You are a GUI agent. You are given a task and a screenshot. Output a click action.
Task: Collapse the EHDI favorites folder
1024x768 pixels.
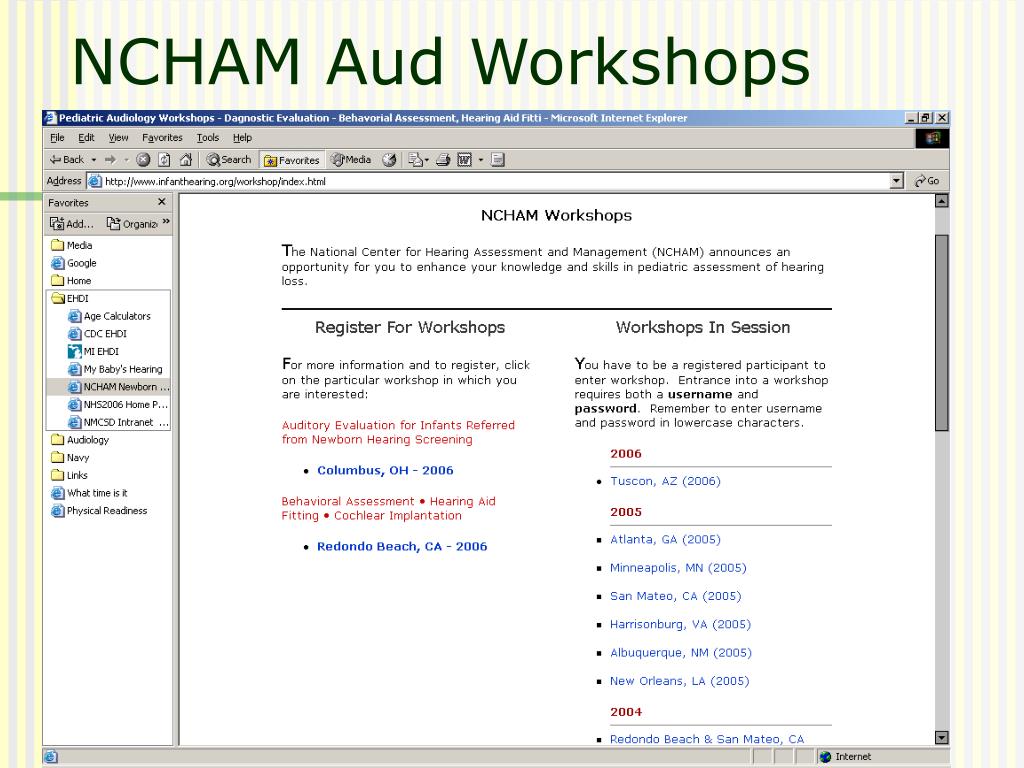(70, 298)
